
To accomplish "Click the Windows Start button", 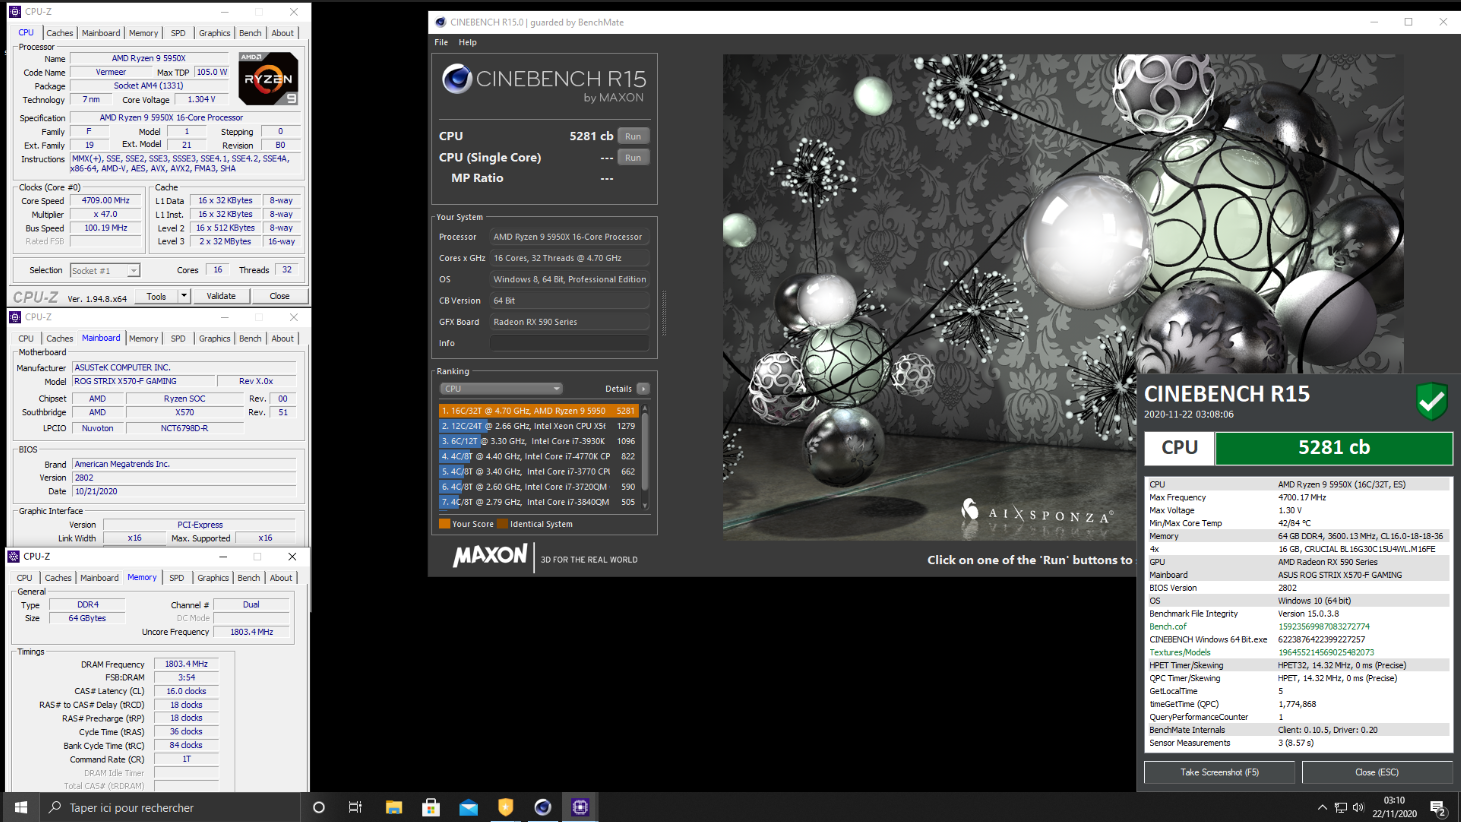I will point(20,807).
